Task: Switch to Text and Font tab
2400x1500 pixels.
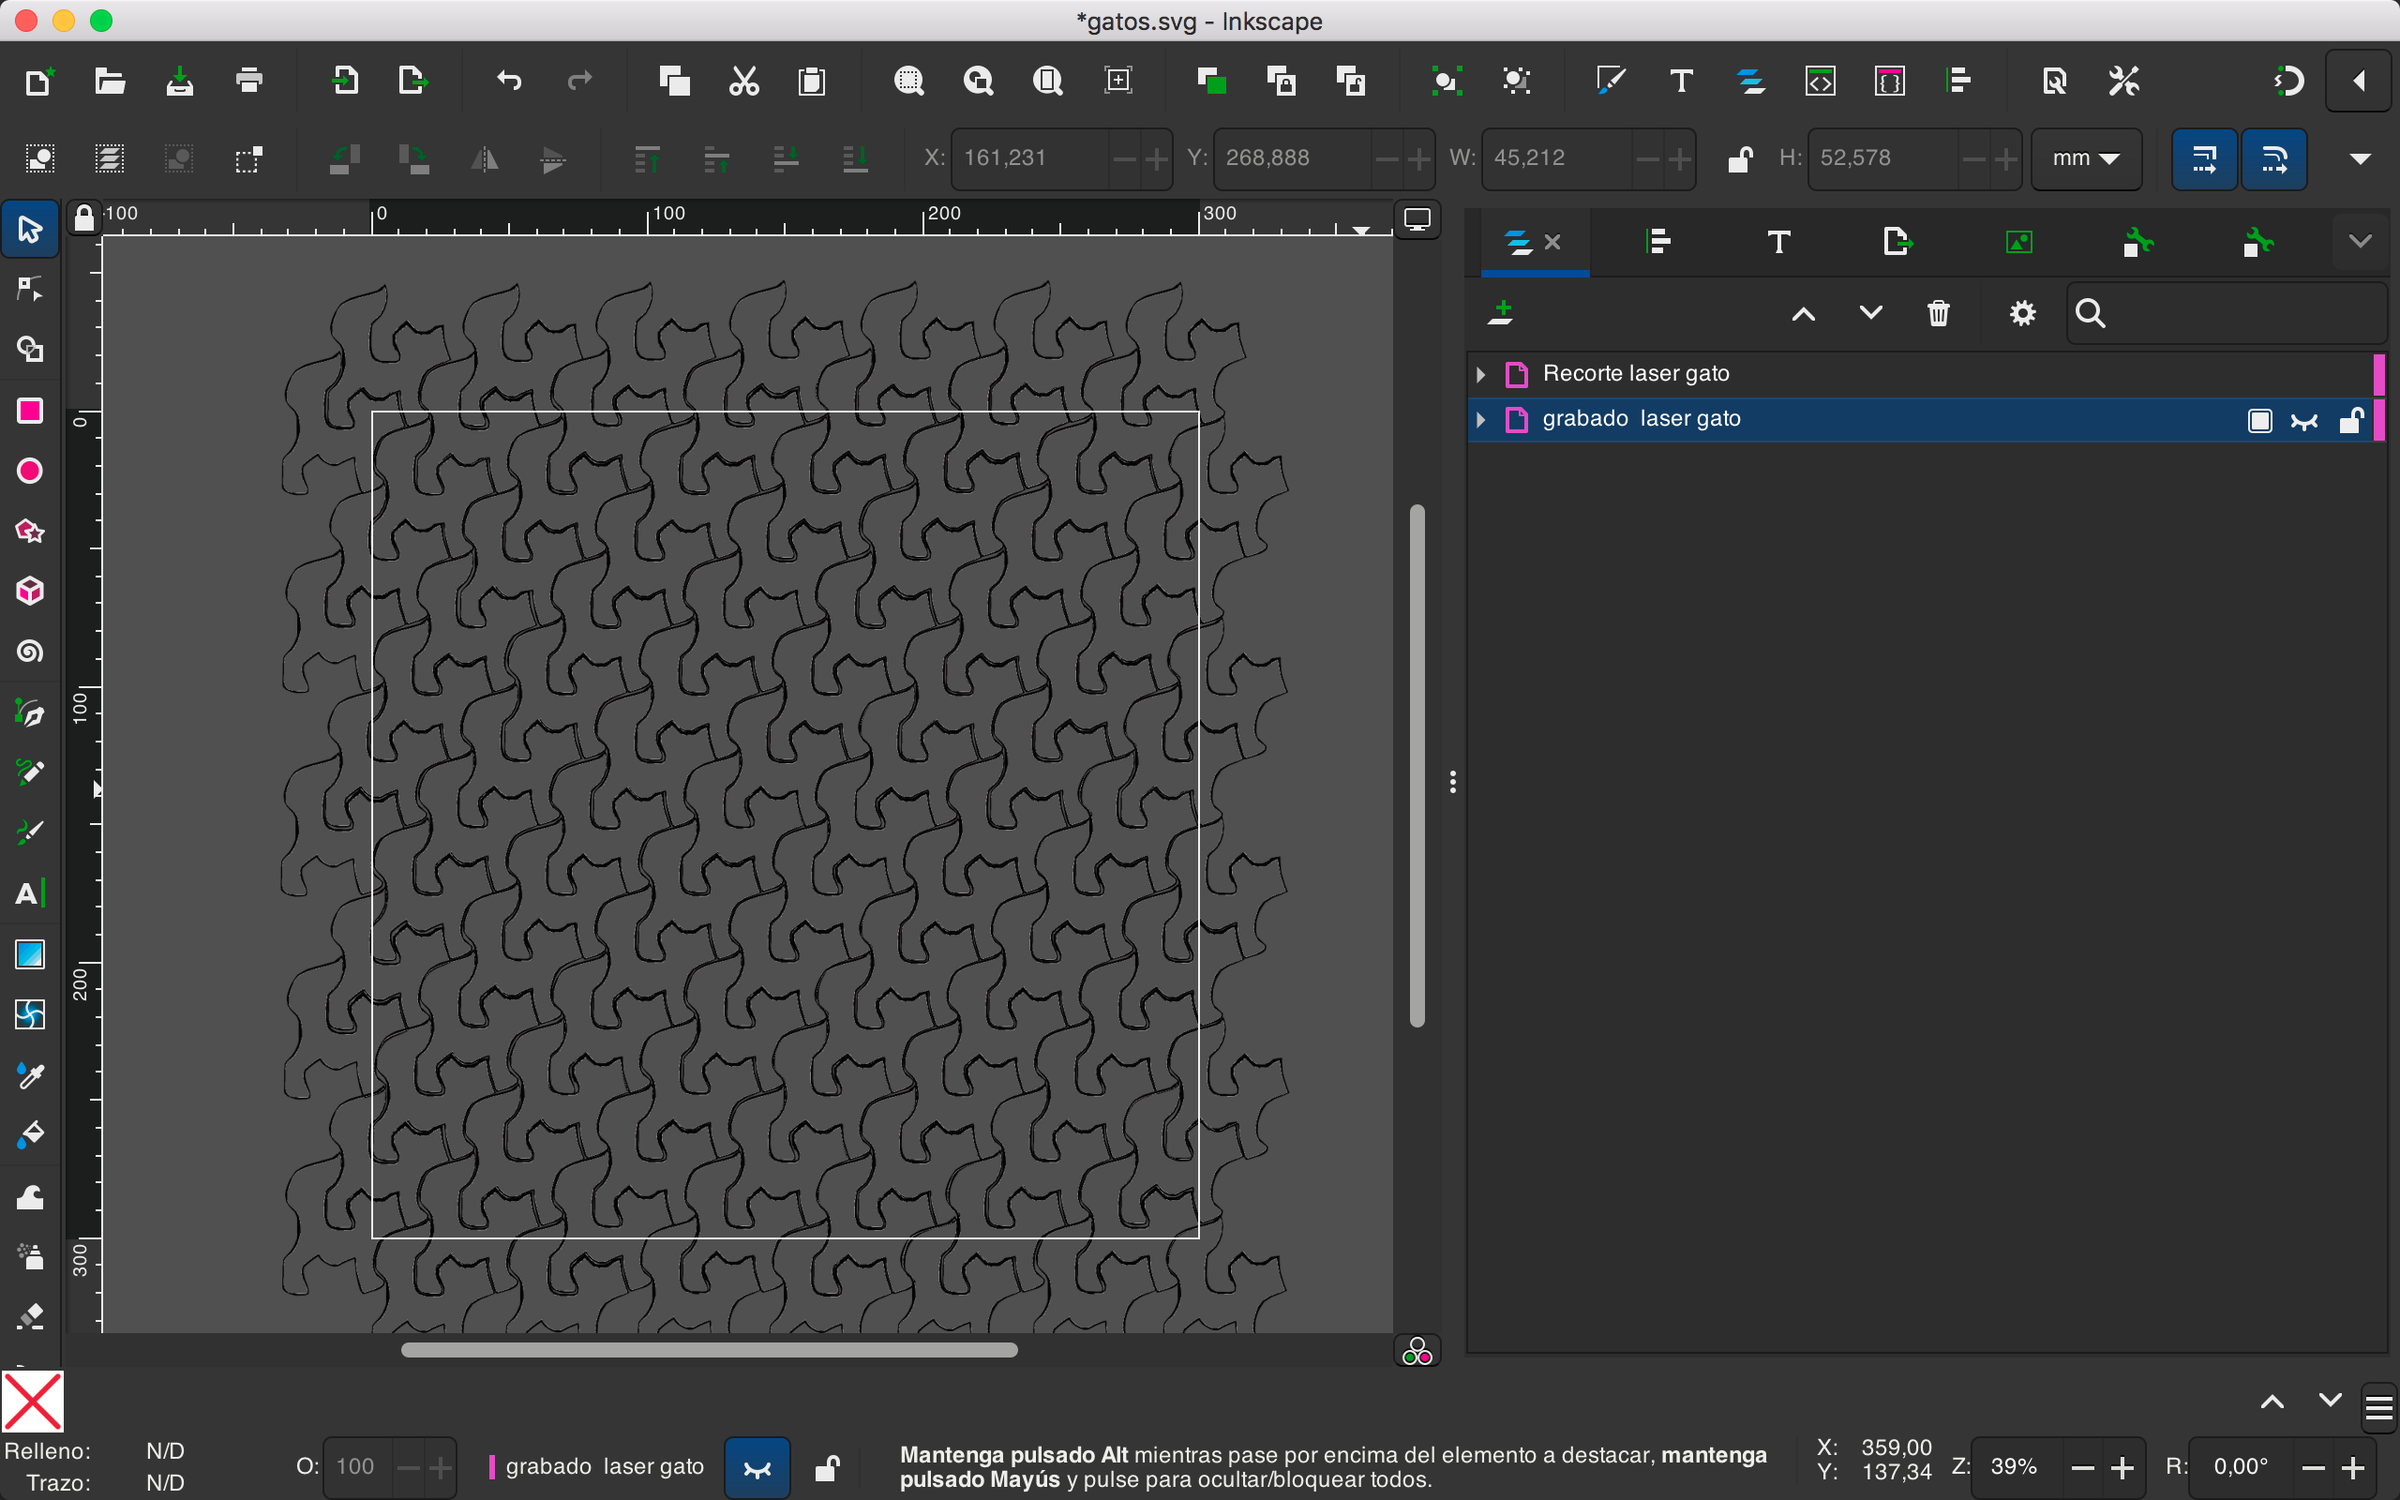Action: click(x=1778, y=242)
